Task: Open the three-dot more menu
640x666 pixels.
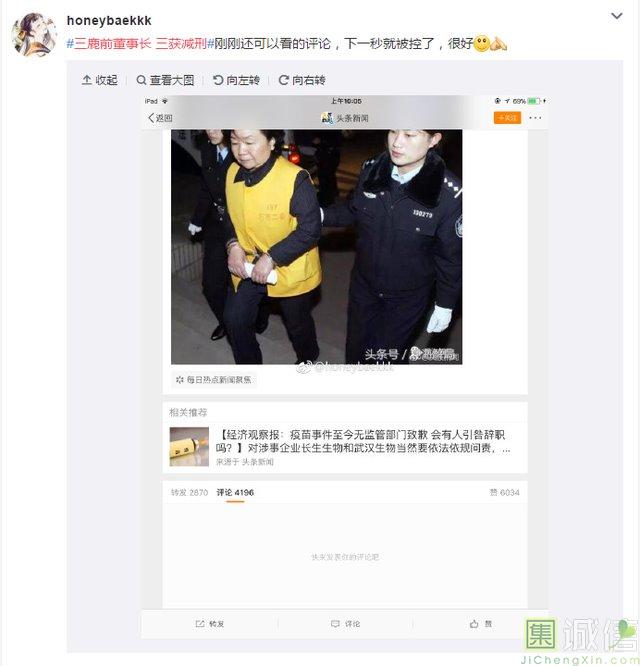Action: (x=535, y=118)
